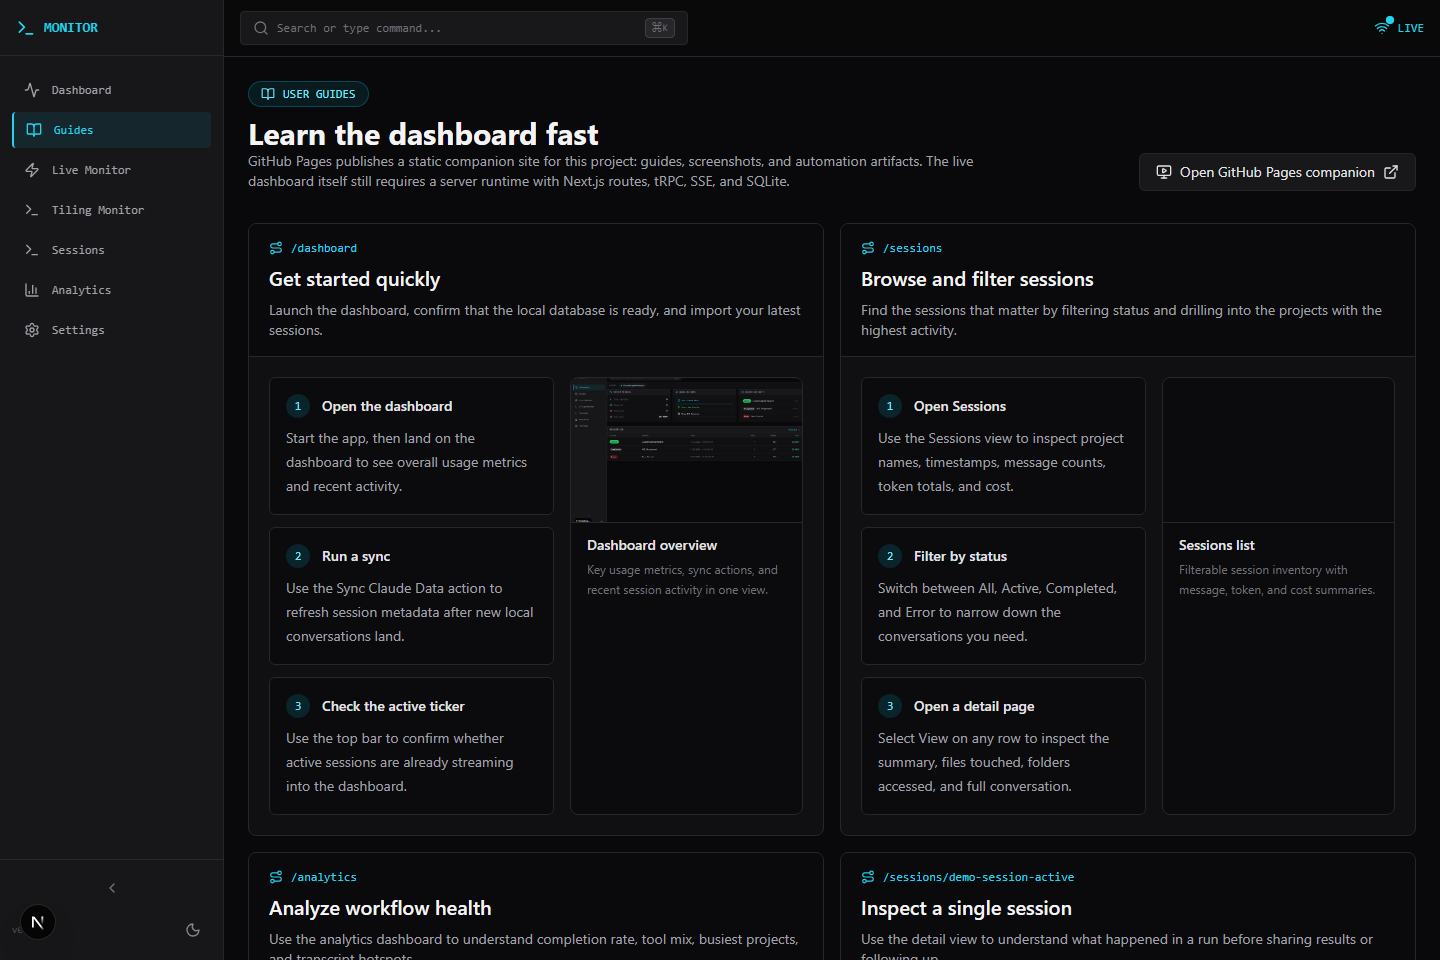Click step 3 Open a detail page card
The height and width of the screenshot is (960, 1440).
1003,746
